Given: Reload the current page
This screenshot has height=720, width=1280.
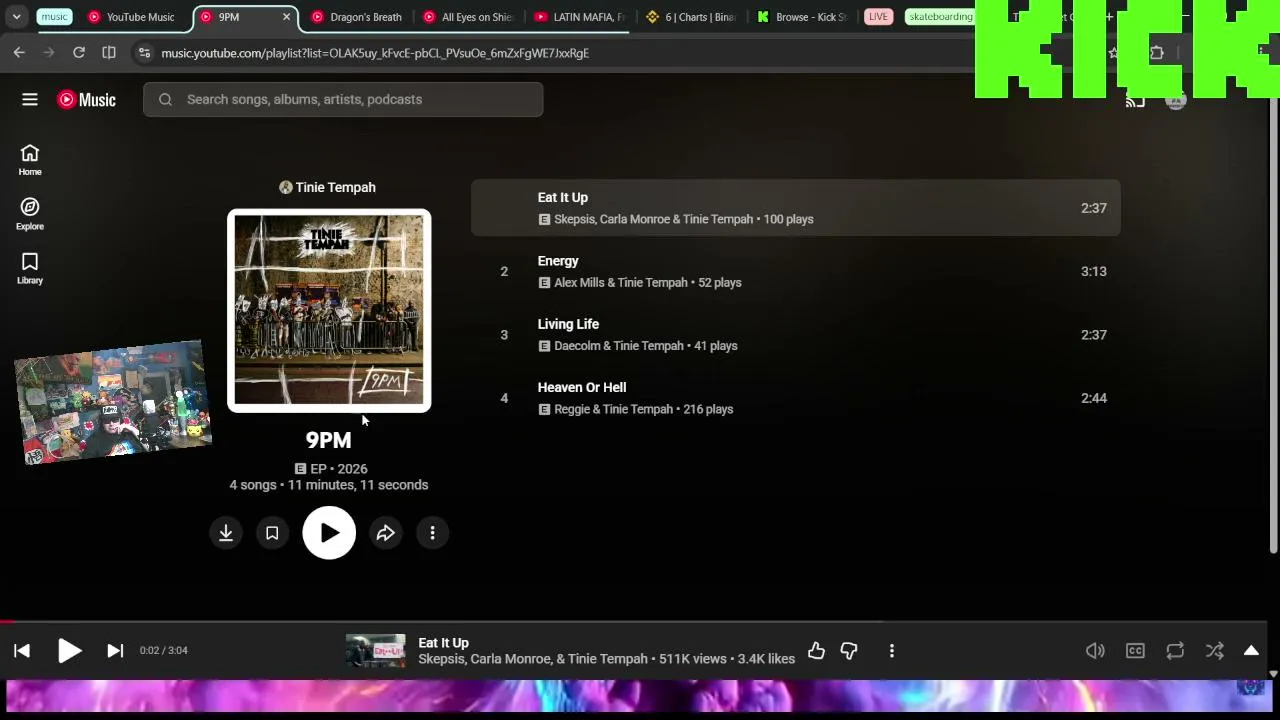Looking at the screenshot, I should (x=79, y=52).
